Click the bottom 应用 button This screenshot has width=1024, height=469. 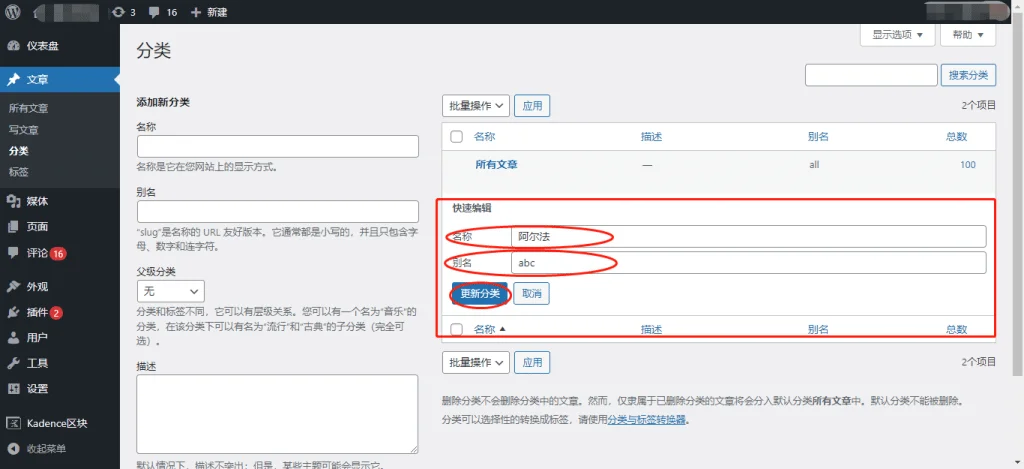532,363
